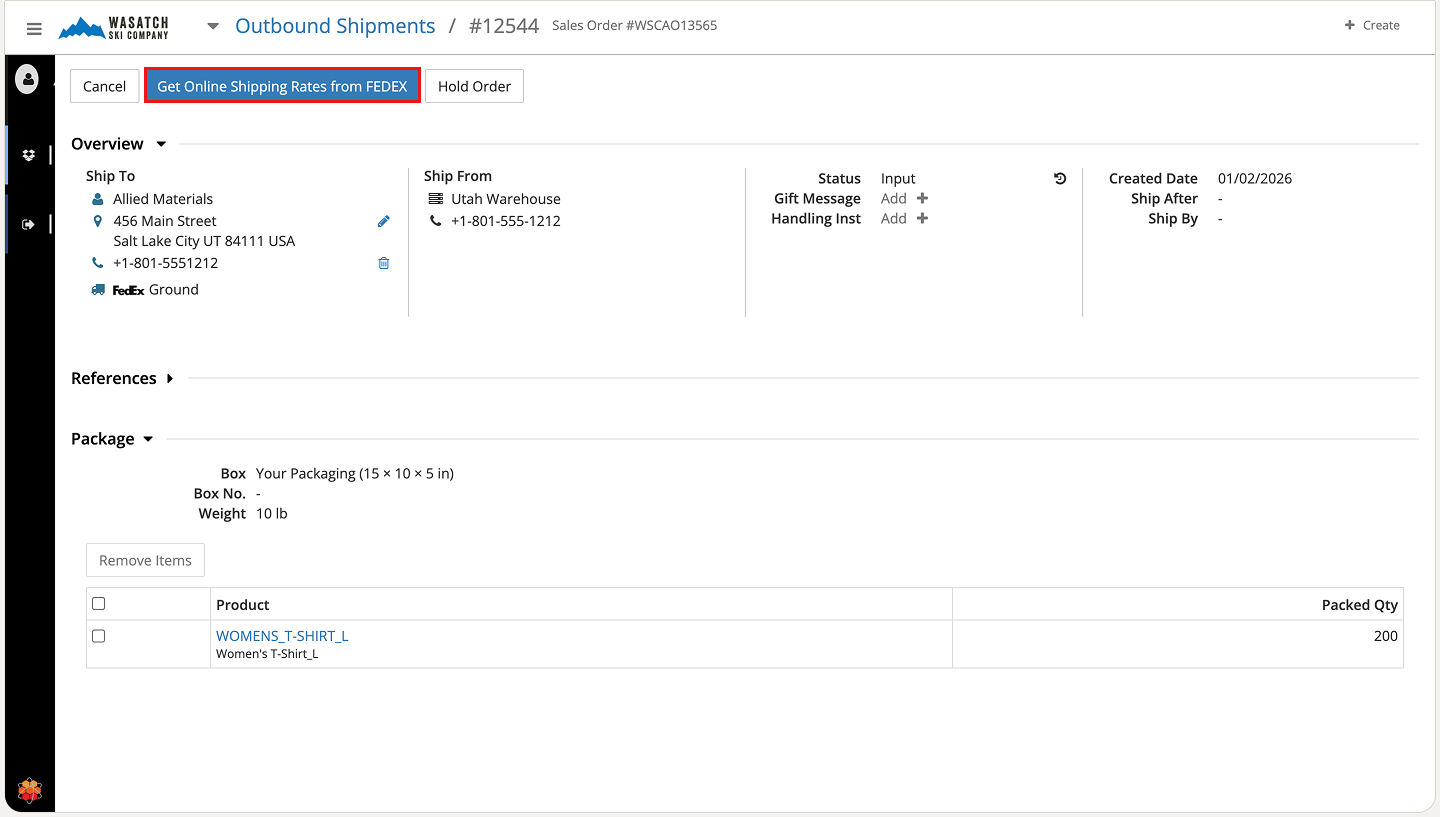This screenshot has width=1440, height=817.
Task: Expand the References section
Action: 170,379
